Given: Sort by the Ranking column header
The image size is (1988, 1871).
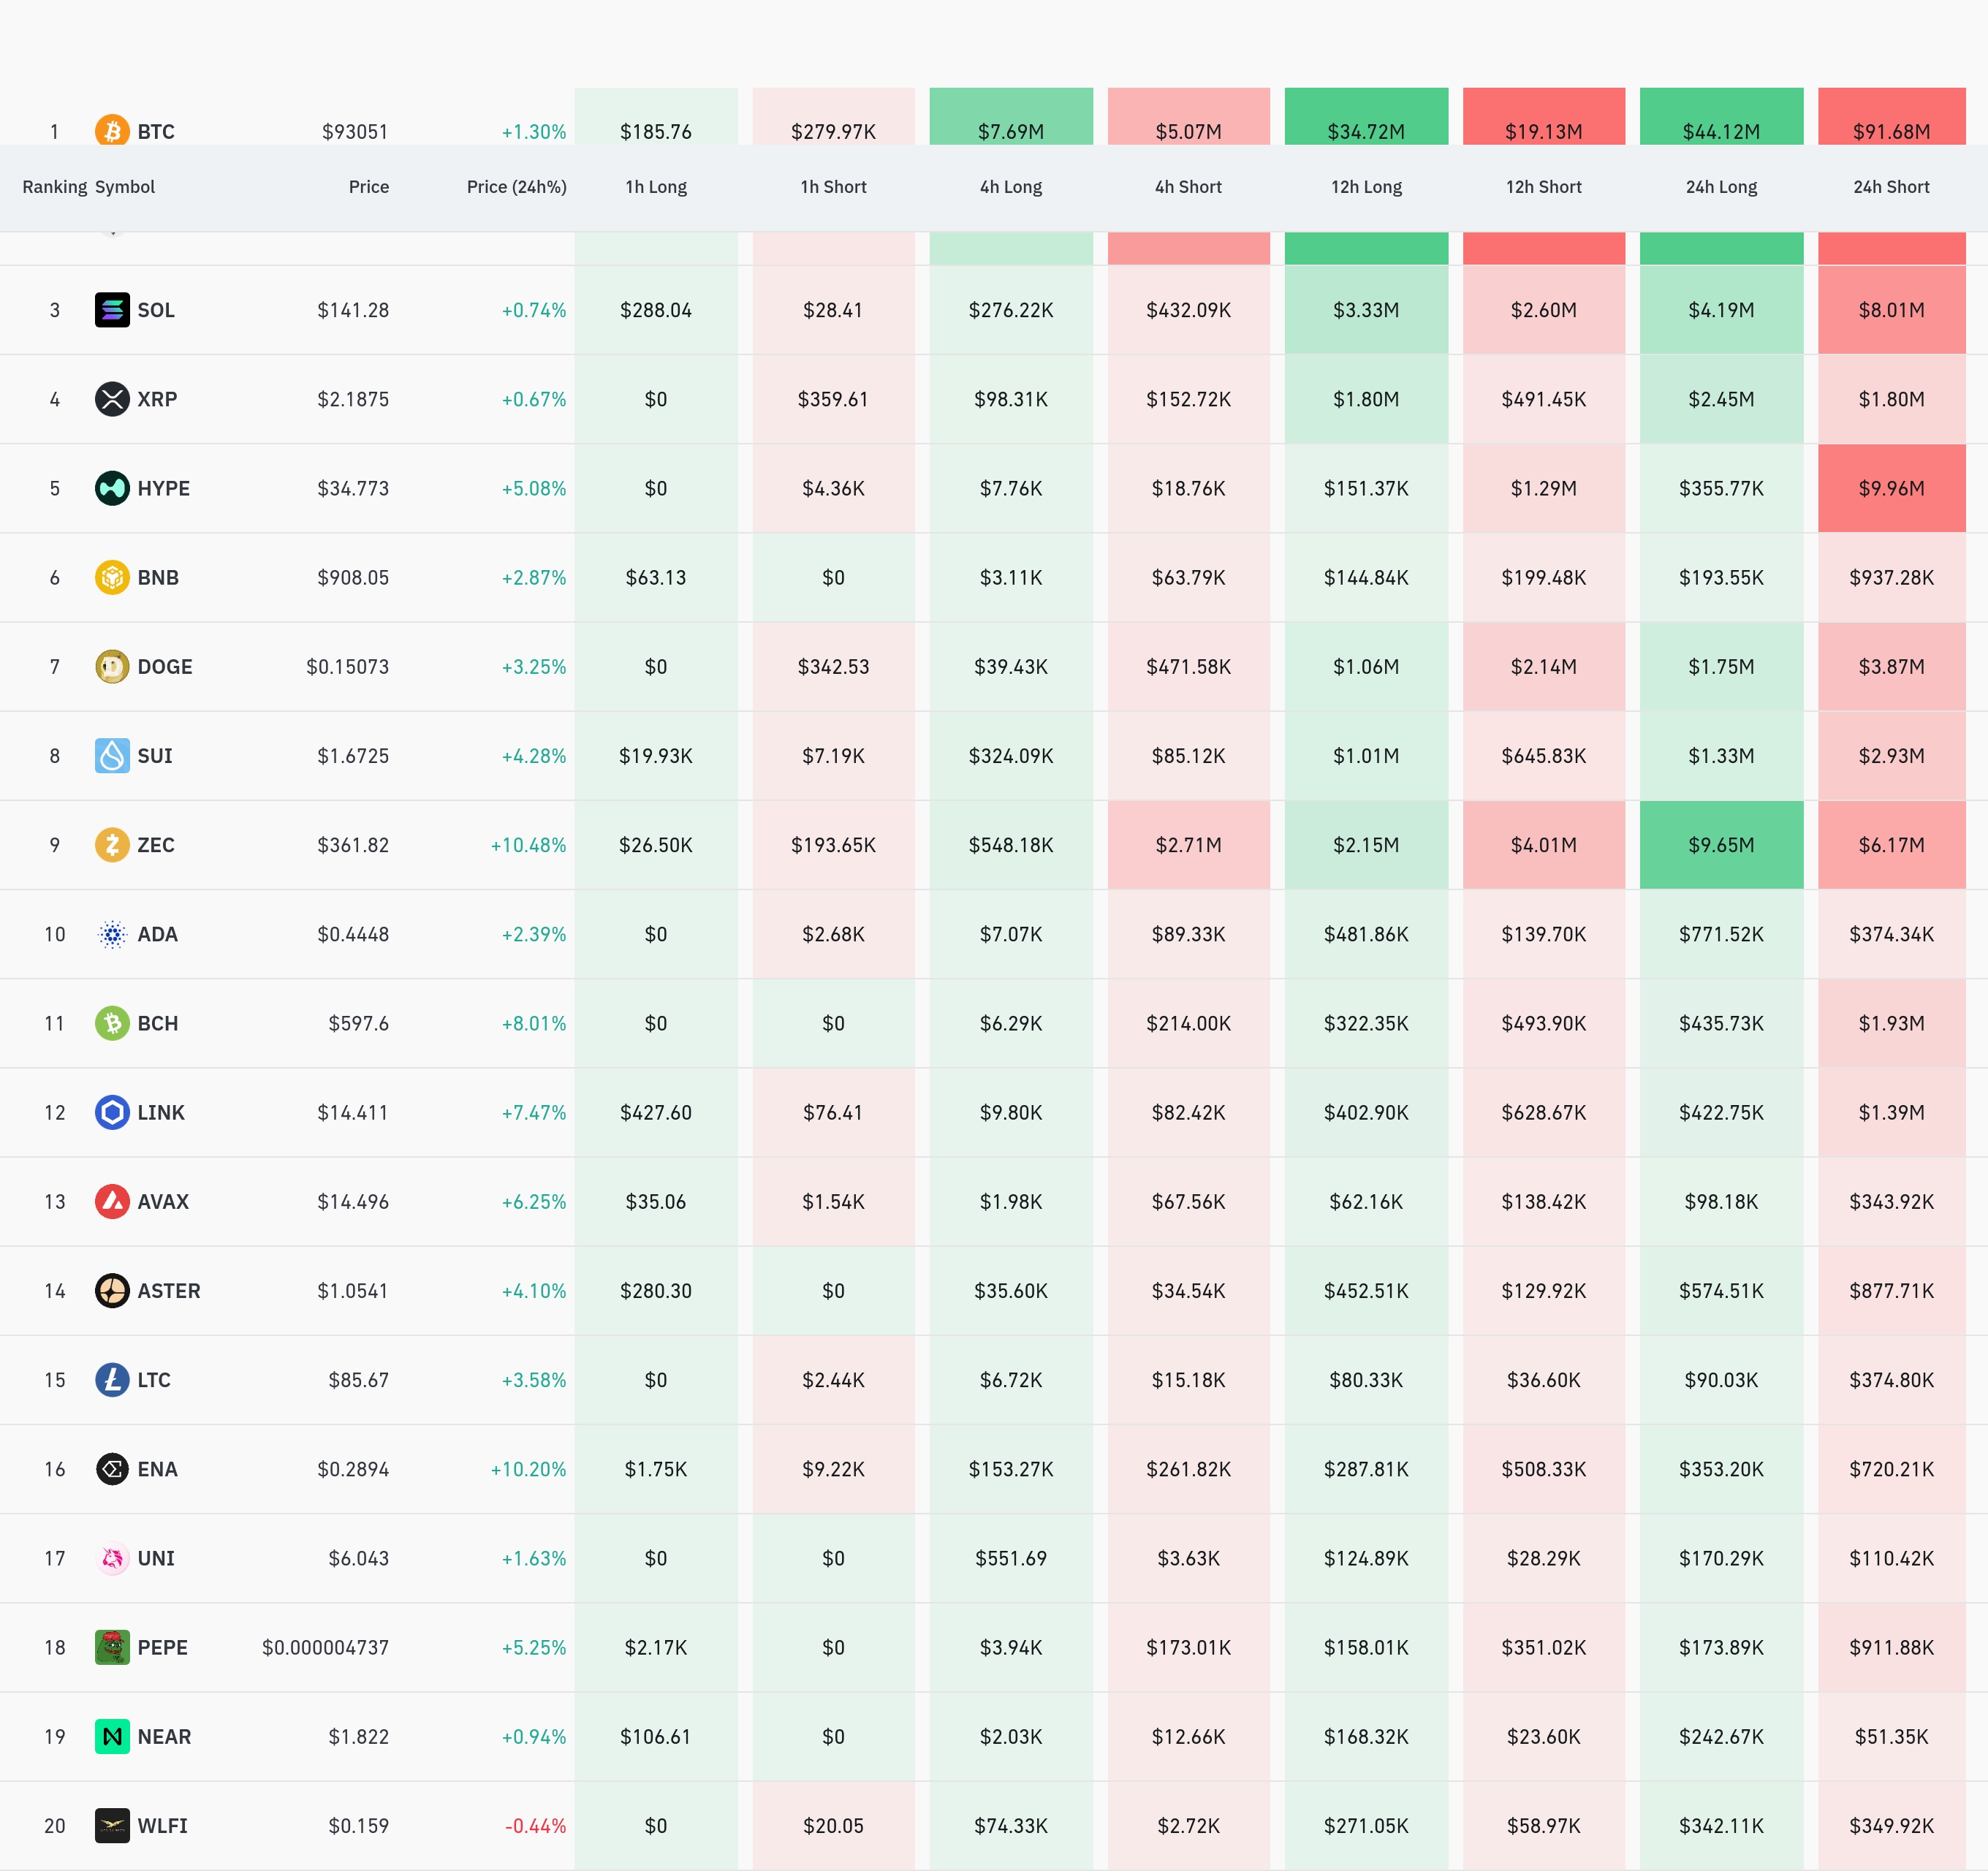Looking at the screenshot, I should point(54,187).
